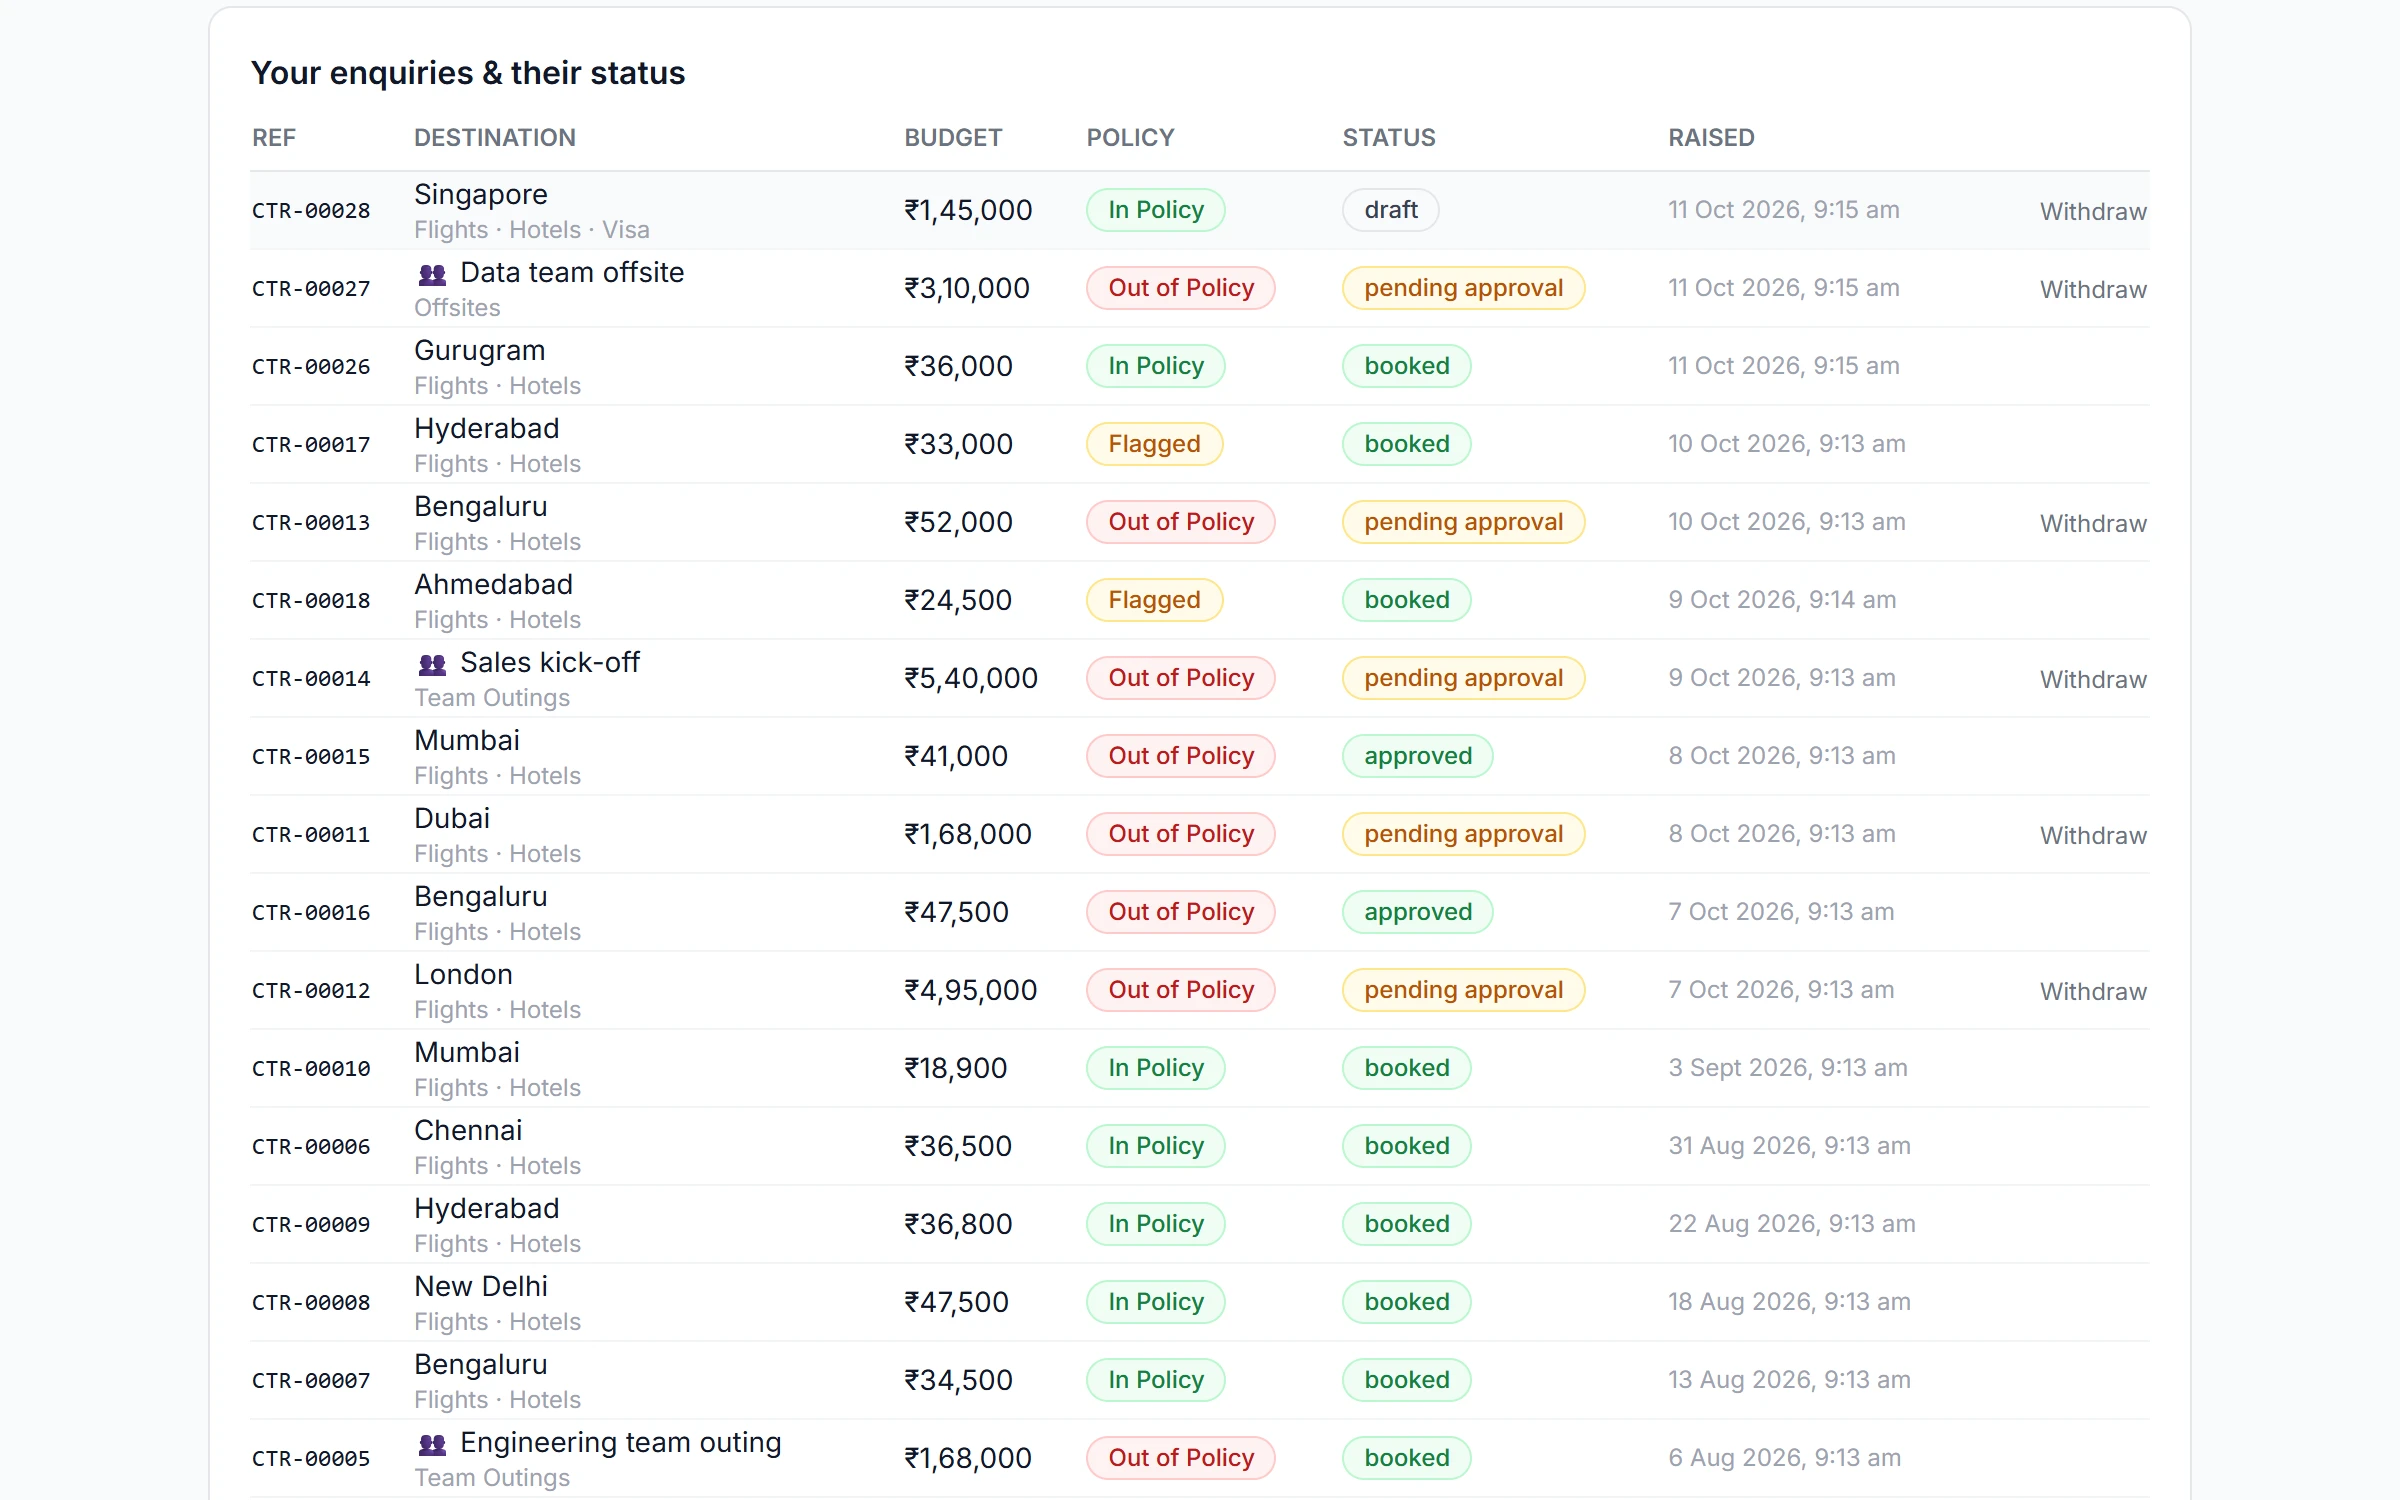Withdraw the London enquiry CTR-00012
2400x1500 pixels.
pos(2093,991)
